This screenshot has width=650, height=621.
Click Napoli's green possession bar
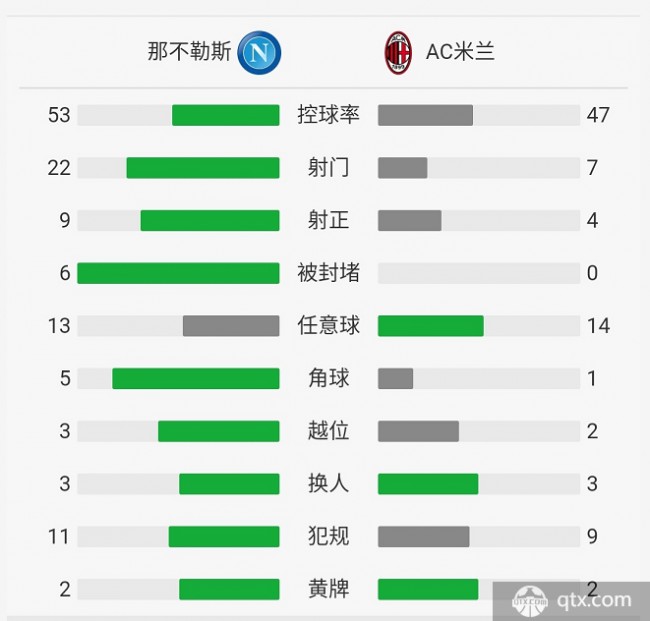click(226, 115)
